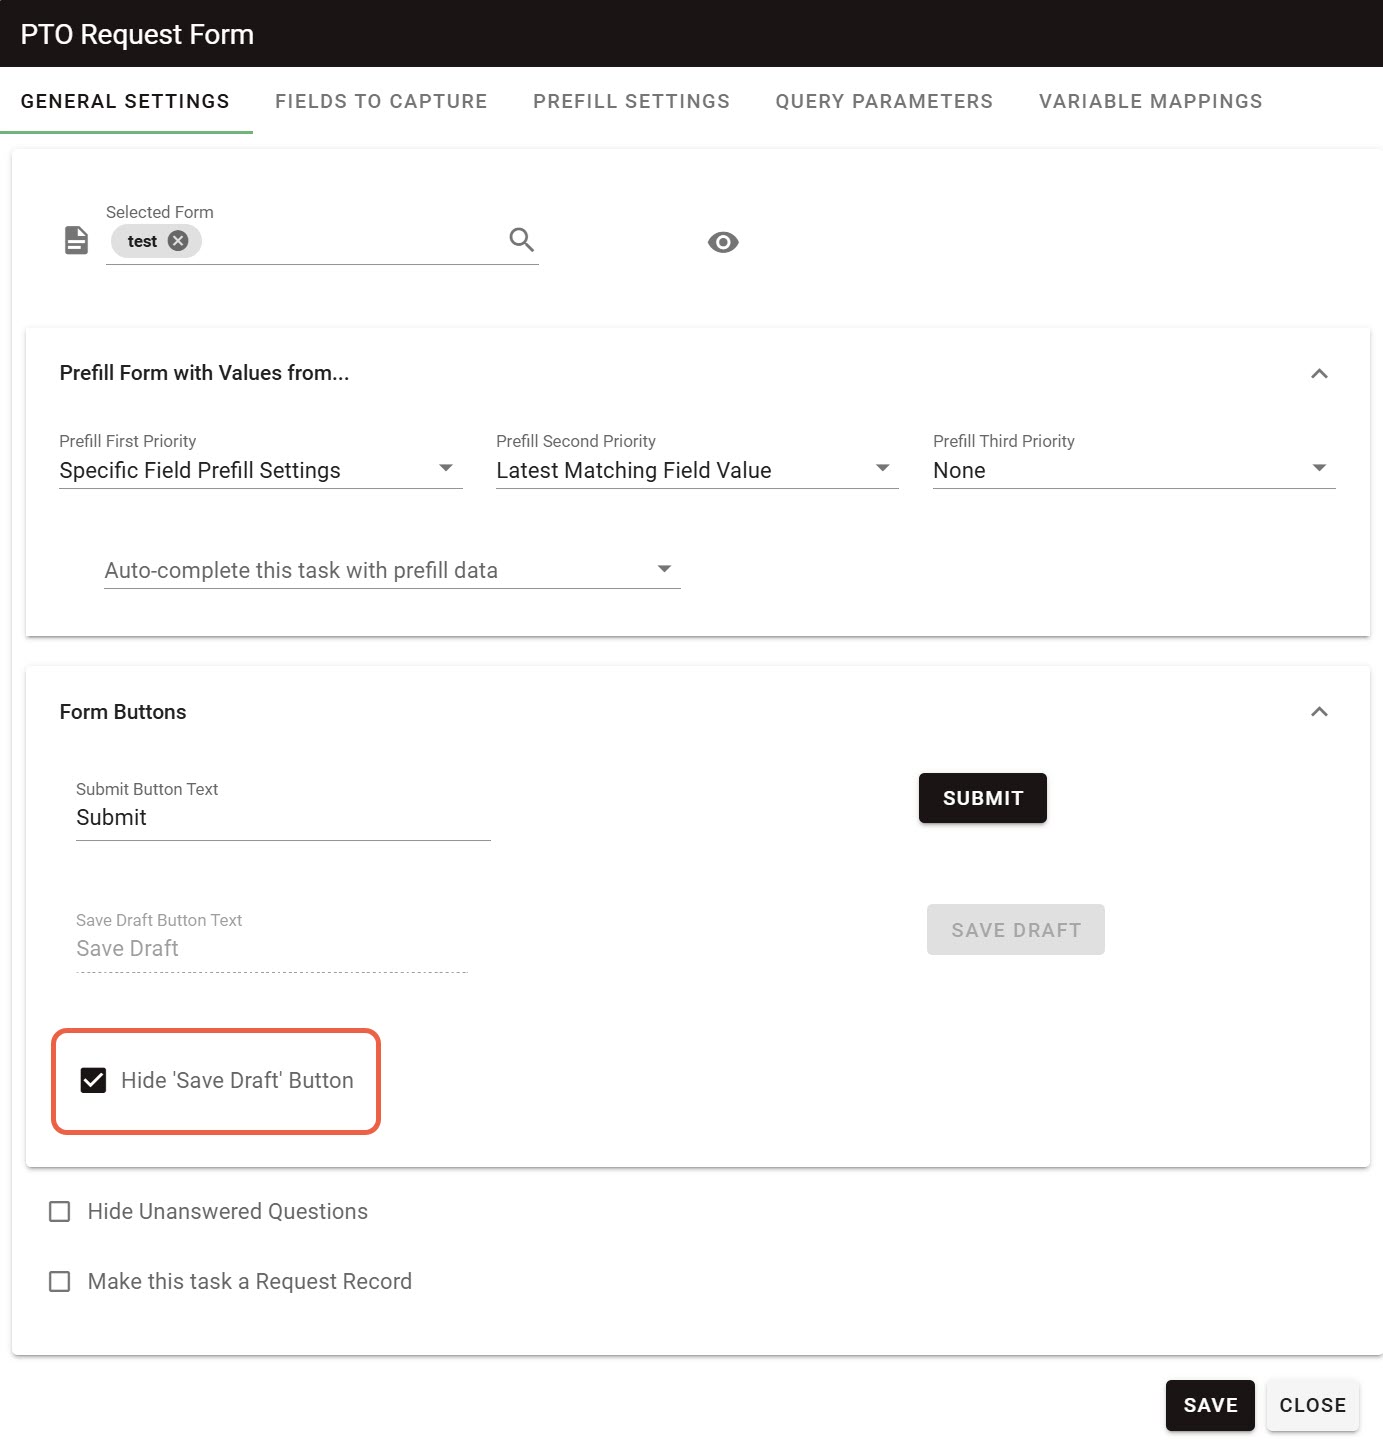This screenshot has width=1383, height=1454.
Task: Click the search magnifier icon
Action: coord(521,240)
